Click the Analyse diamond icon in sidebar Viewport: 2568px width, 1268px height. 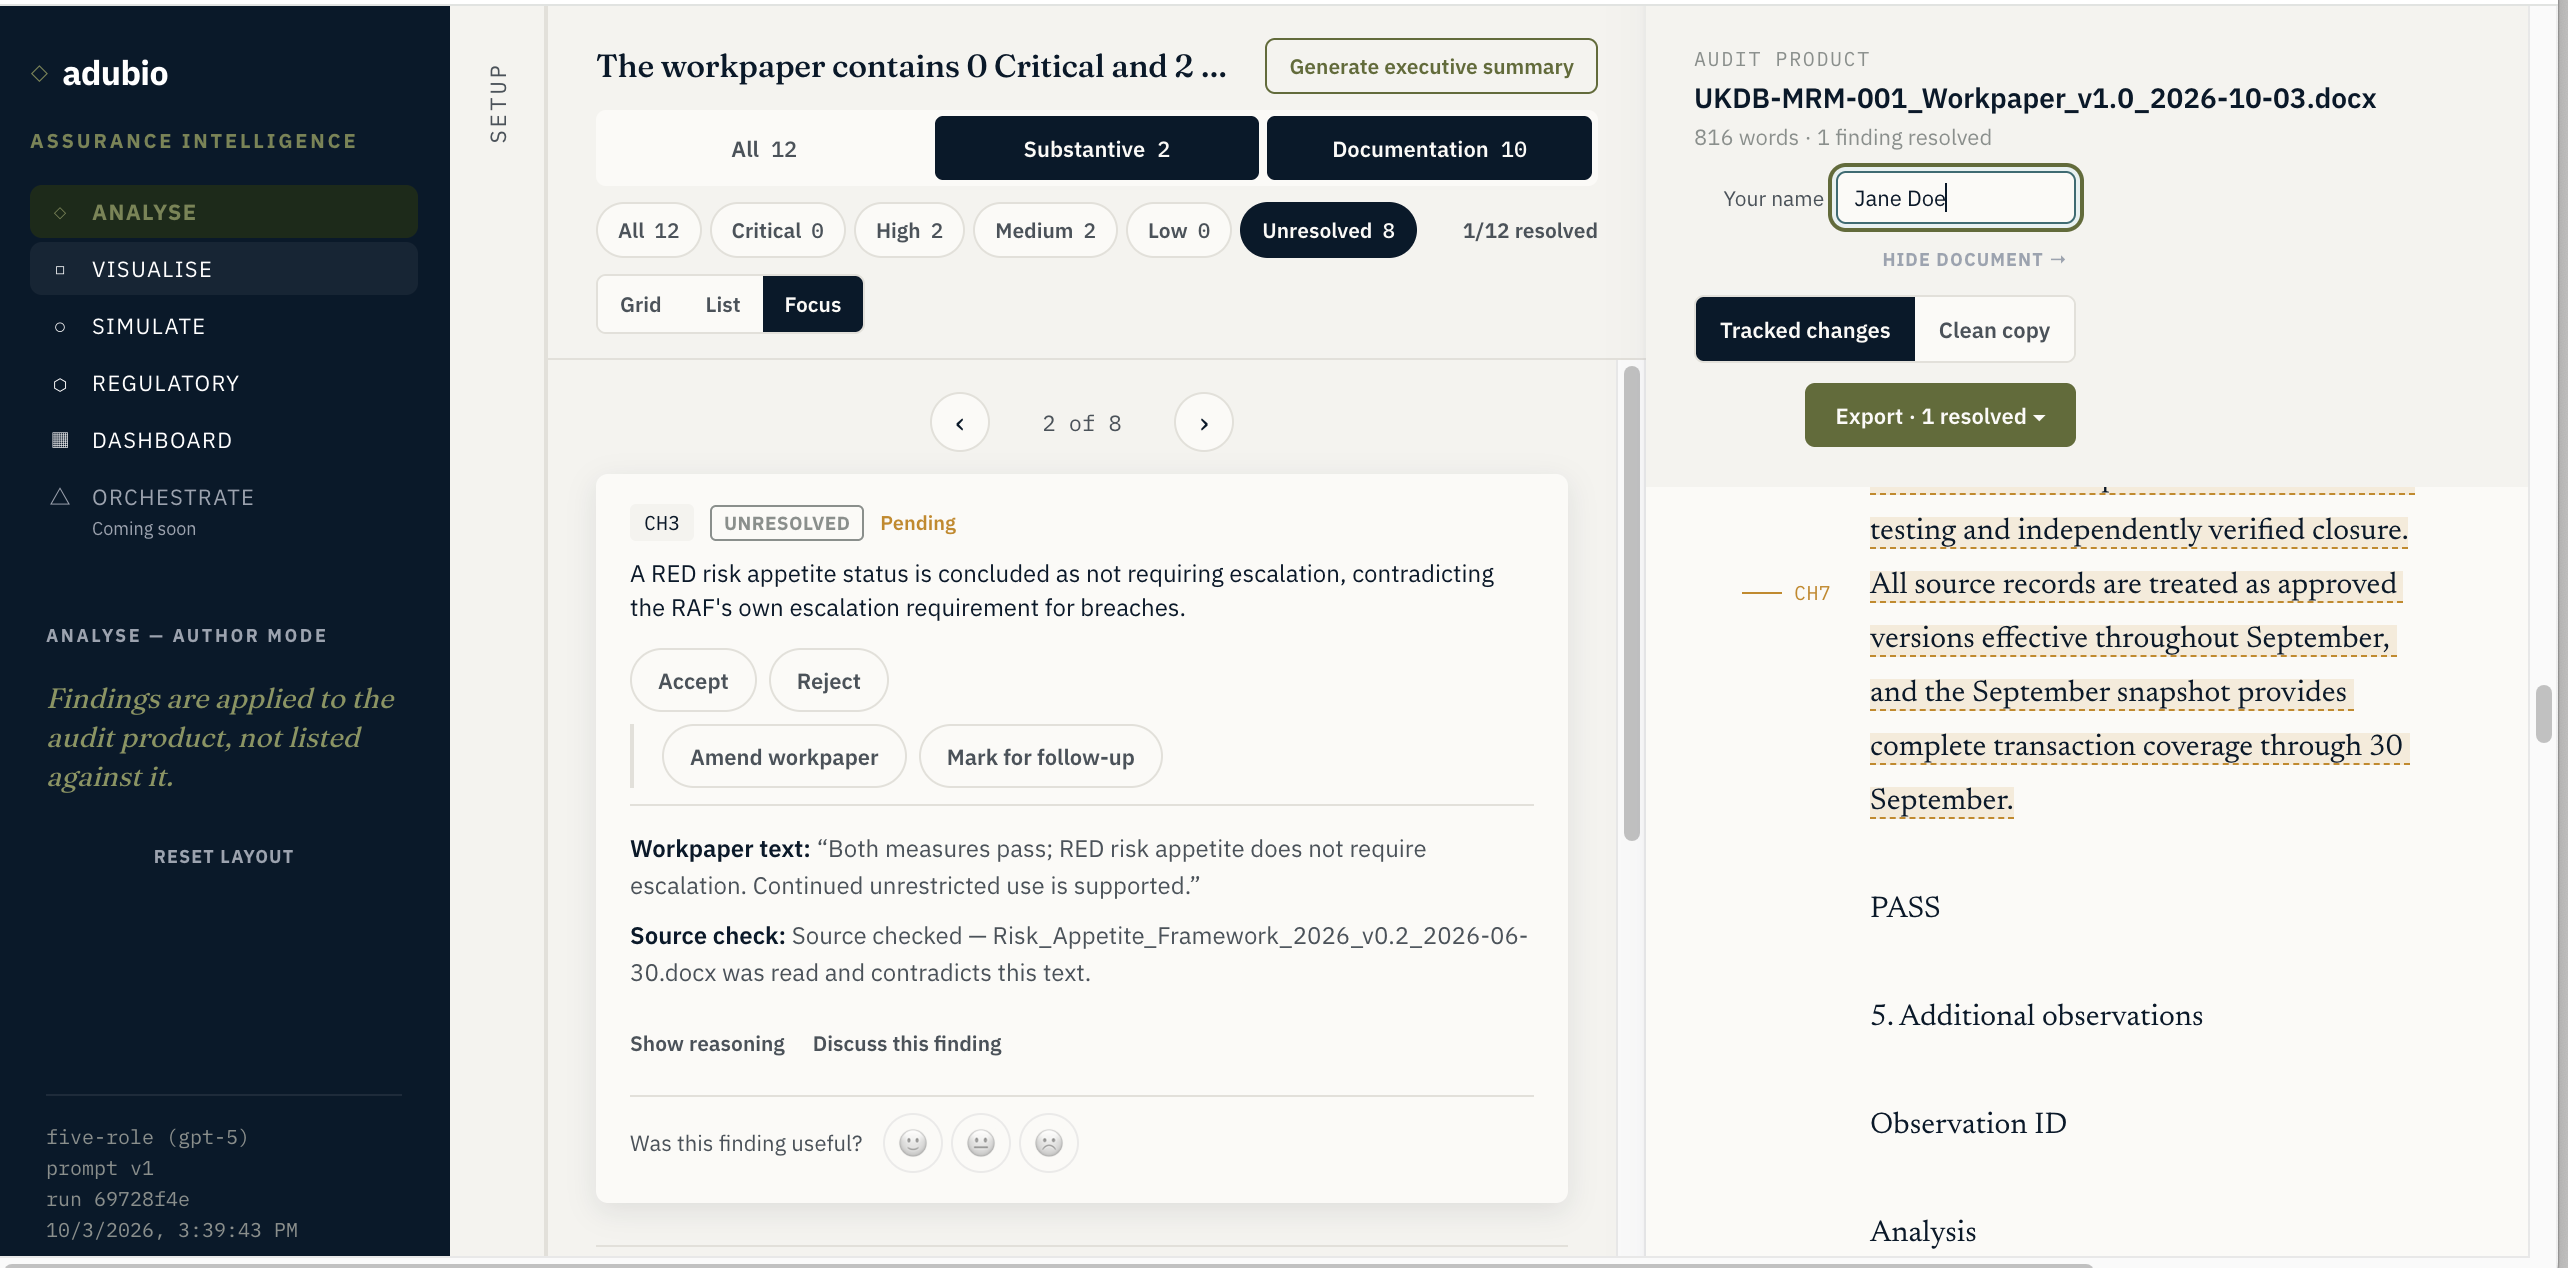60,213
